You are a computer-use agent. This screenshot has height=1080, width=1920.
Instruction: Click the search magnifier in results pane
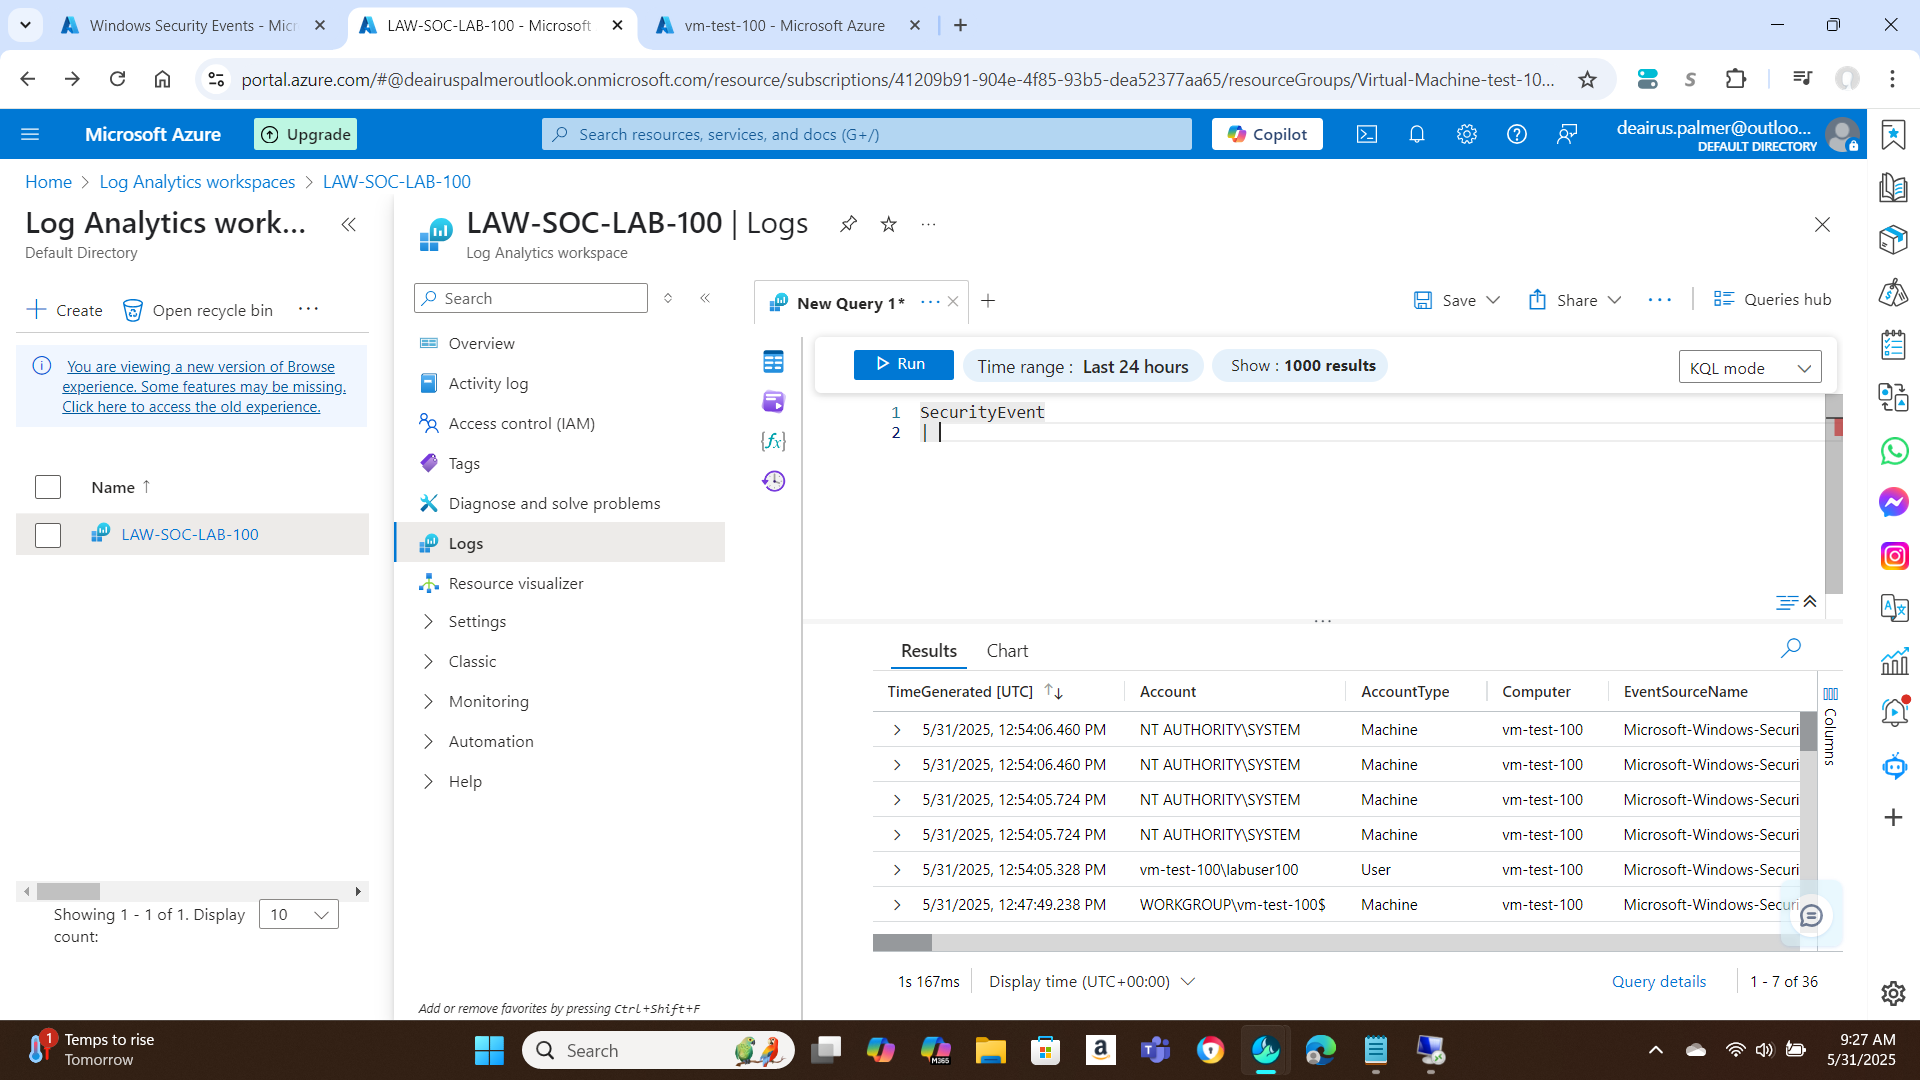tap(1790, 648)
